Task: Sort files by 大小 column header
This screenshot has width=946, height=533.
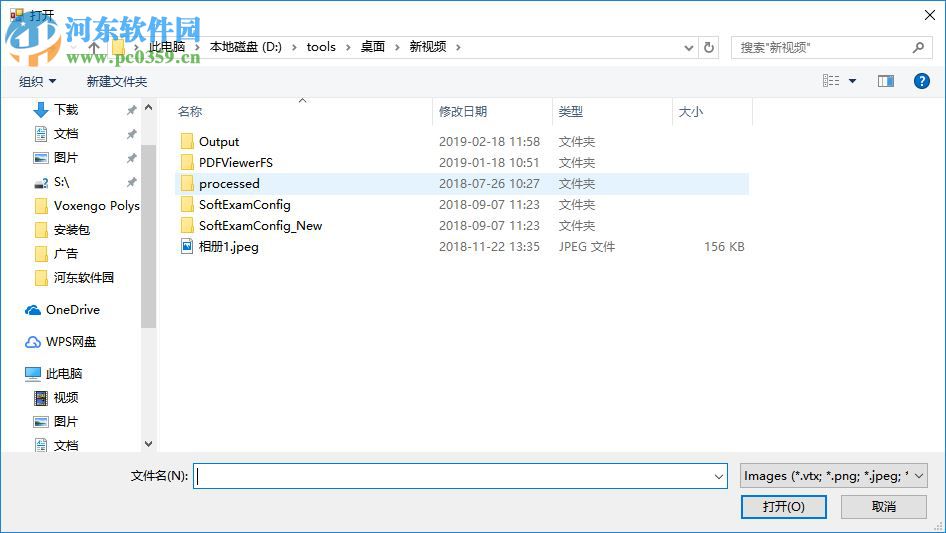Action: click(691, 112)
